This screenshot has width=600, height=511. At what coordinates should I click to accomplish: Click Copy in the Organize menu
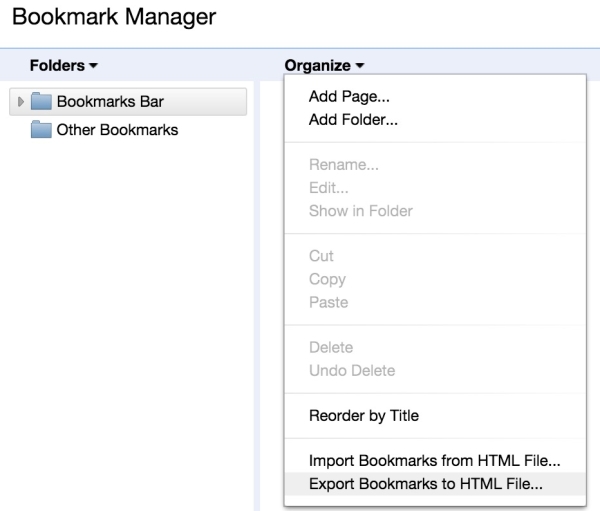(327, 279)
